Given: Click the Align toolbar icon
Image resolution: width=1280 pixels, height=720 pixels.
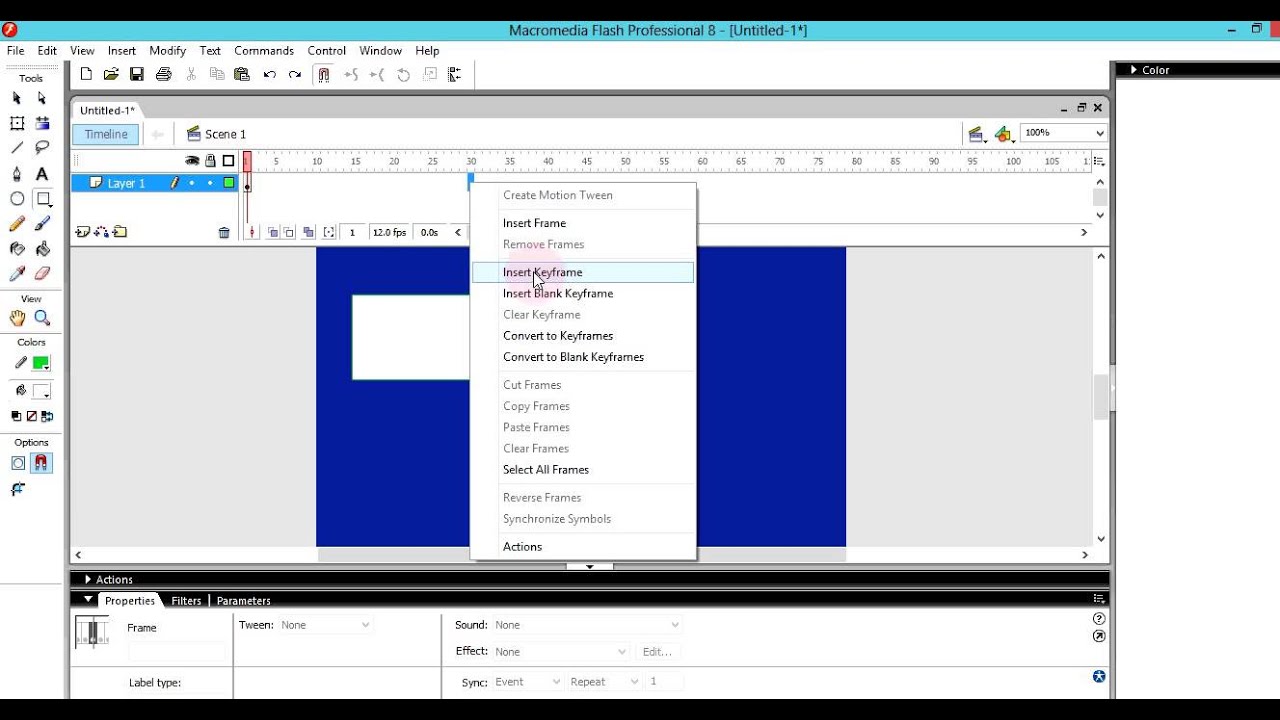Looking at the screenshot, I should [x=455, y=74].
